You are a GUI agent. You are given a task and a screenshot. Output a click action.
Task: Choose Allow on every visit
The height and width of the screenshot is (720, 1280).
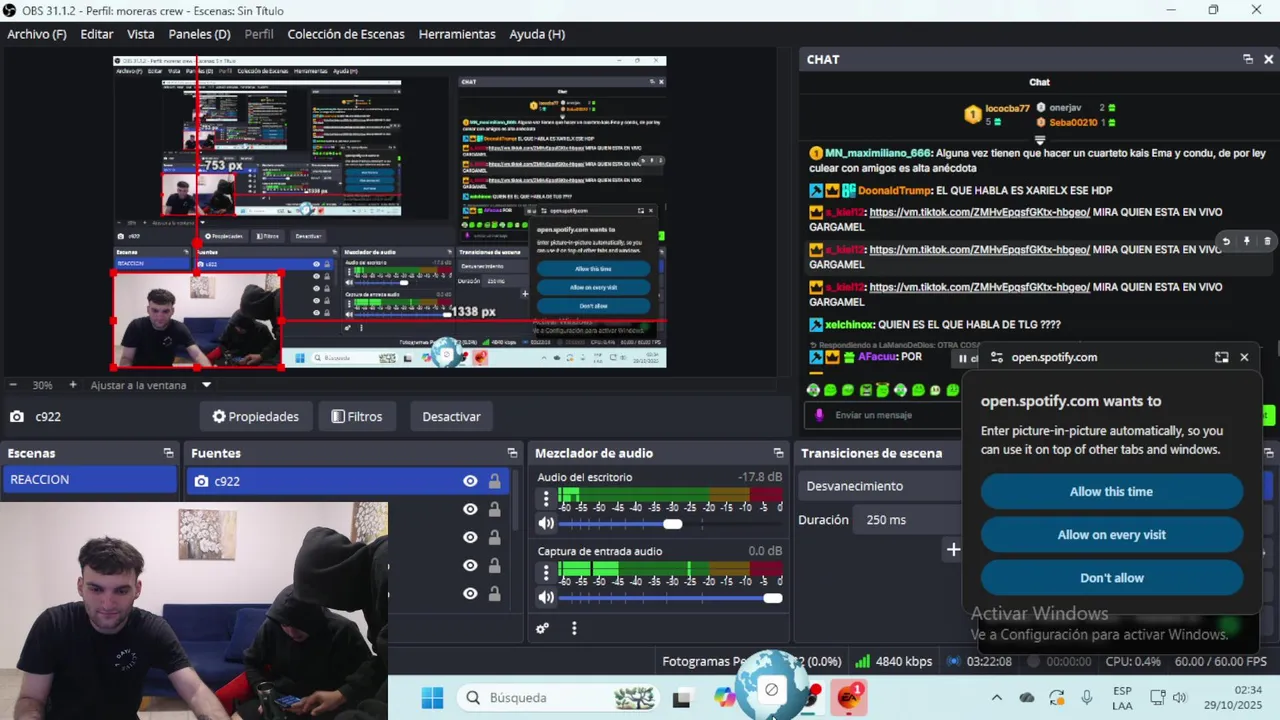[x=1111, y=535]
